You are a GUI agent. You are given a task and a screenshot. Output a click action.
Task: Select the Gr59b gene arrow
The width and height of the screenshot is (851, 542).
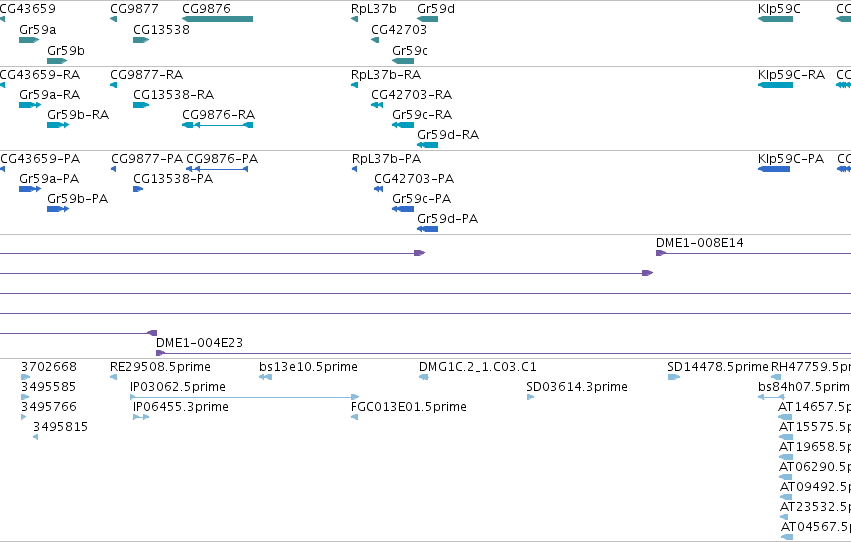(57, 61)
